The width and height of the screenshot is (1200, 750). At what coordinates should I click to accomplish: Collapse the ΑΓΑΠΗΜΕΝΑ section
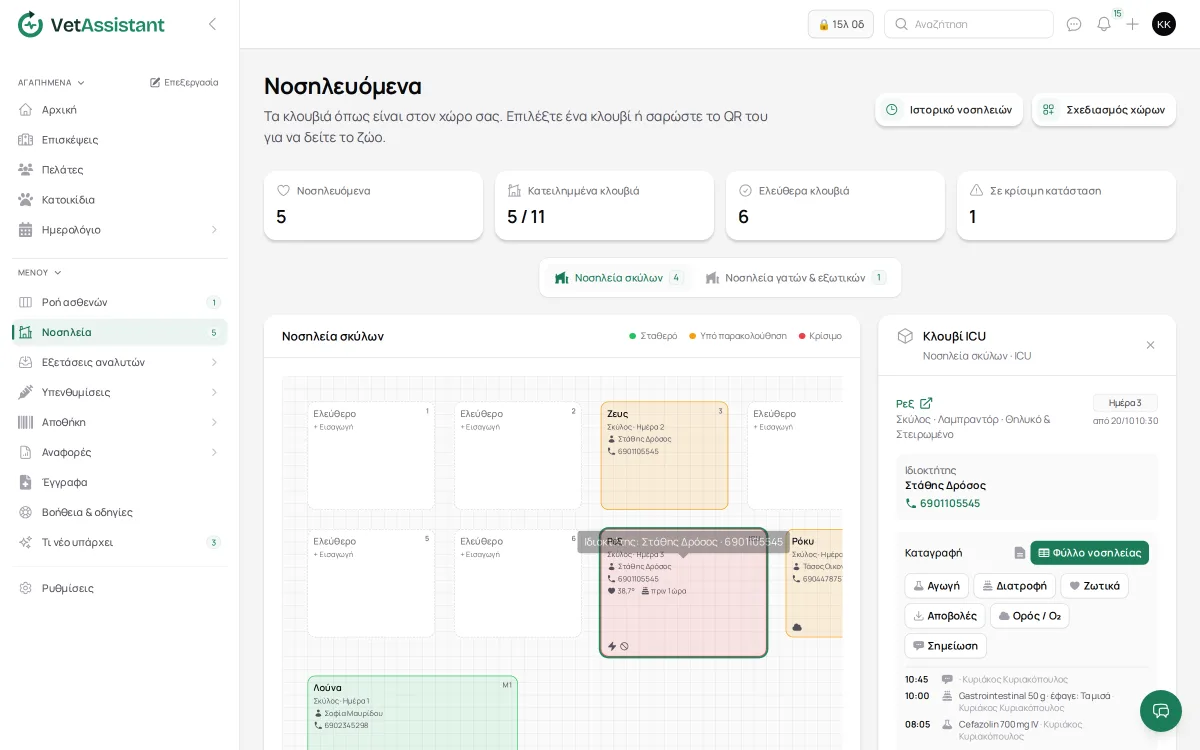click(51, 82)
